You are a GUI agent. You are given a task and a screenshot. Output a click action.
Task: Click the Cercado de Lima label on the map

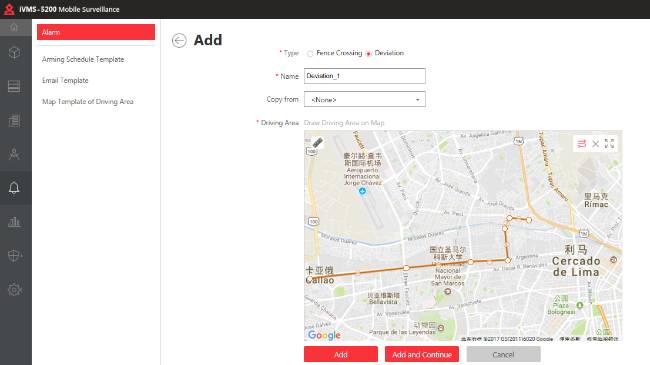(576, 267)
